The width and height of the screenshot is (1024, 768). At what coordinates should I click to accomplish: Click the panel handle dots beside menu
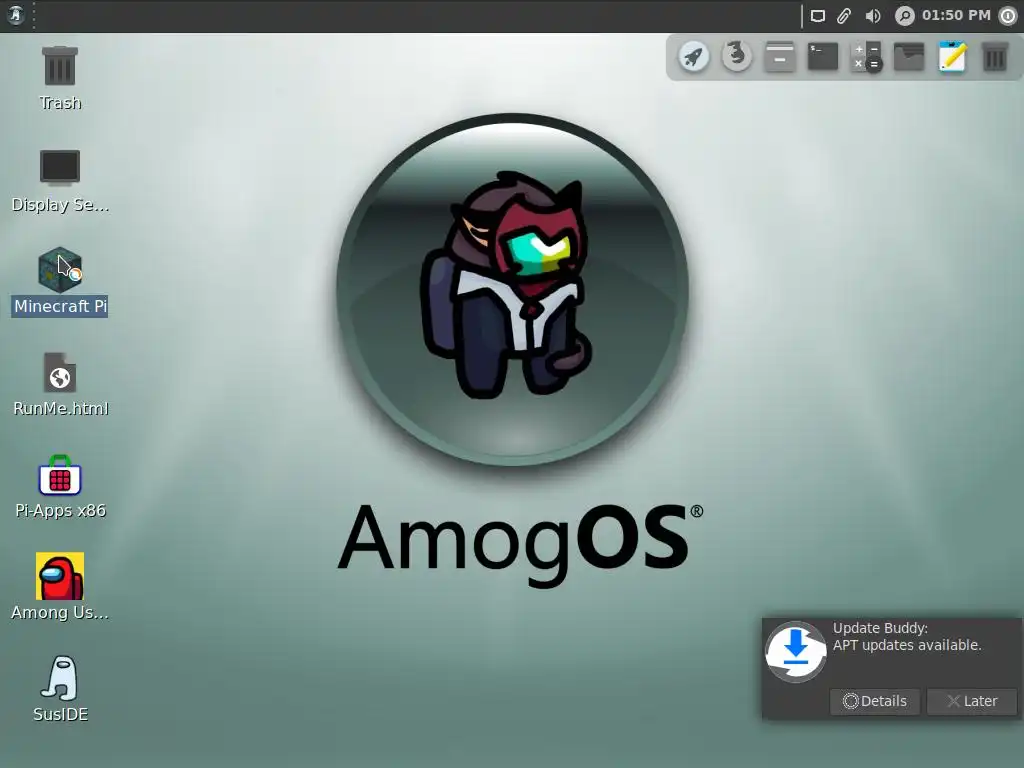coord(34,16)
